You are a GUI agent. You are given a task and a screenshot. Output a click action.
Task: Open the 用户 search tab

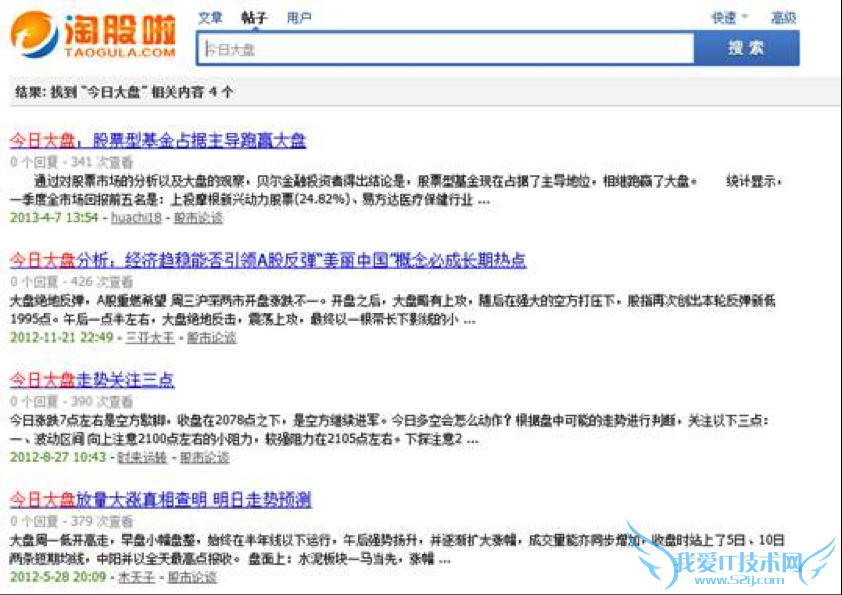tap(299, 18)
